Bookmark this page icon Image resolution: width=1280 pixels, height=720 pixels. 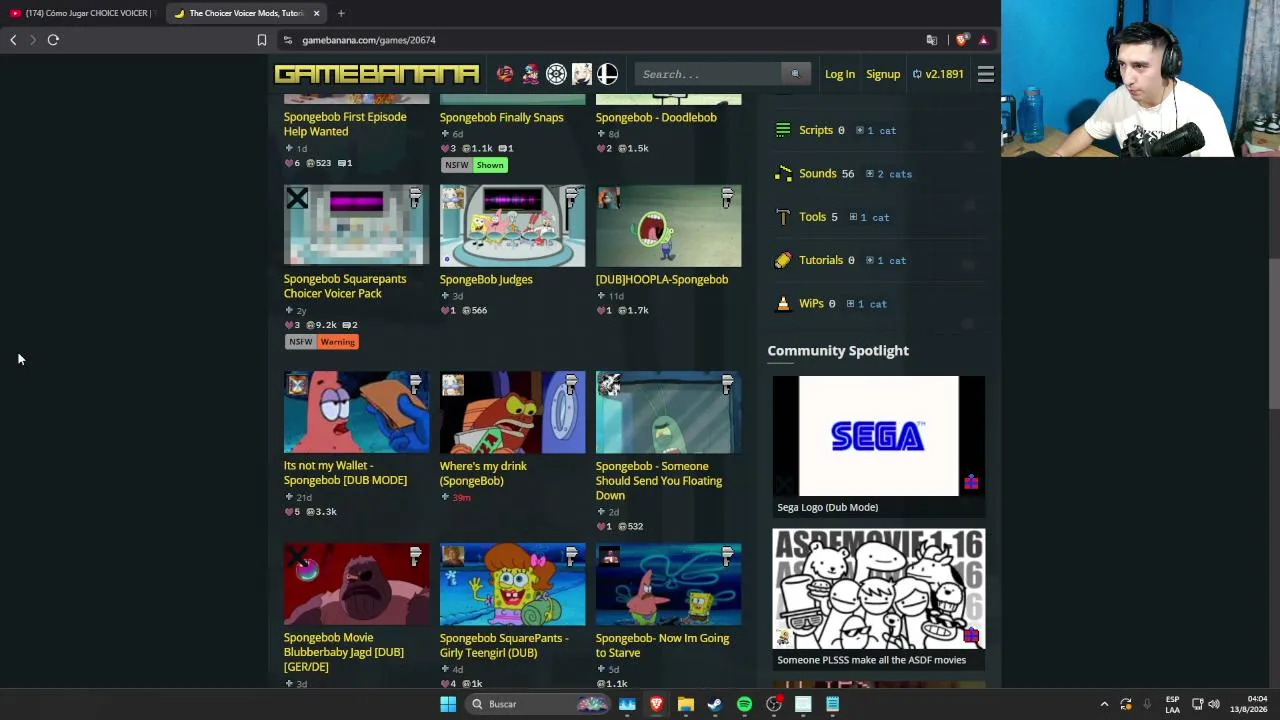(x=262, y=40)
